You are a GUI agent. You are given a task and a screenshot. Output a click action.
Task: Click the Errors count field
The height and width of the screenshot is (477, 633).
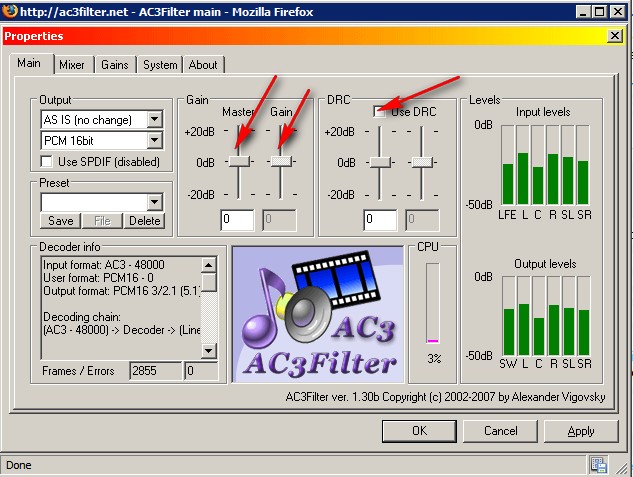pyautogui.click(x=201, y=370)
